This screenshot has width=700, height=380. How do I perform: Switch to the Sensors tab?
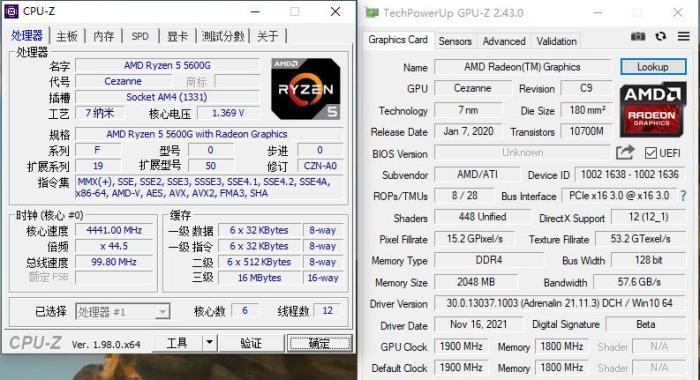tap(455, 41)
